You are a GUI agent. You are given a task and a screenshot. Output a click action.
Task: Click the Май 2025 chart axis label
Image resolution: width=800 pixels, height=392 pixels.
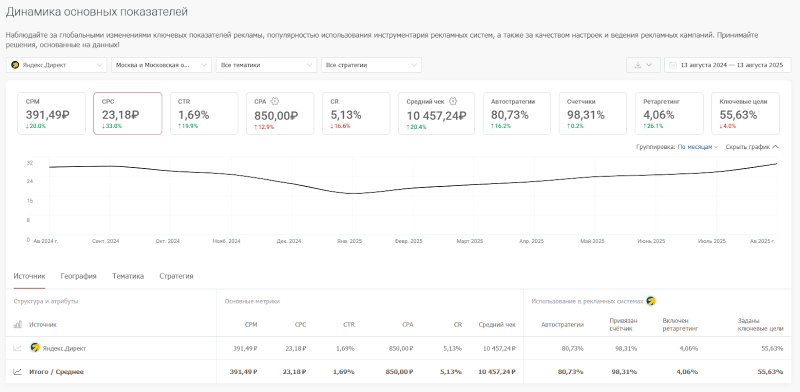592,241
